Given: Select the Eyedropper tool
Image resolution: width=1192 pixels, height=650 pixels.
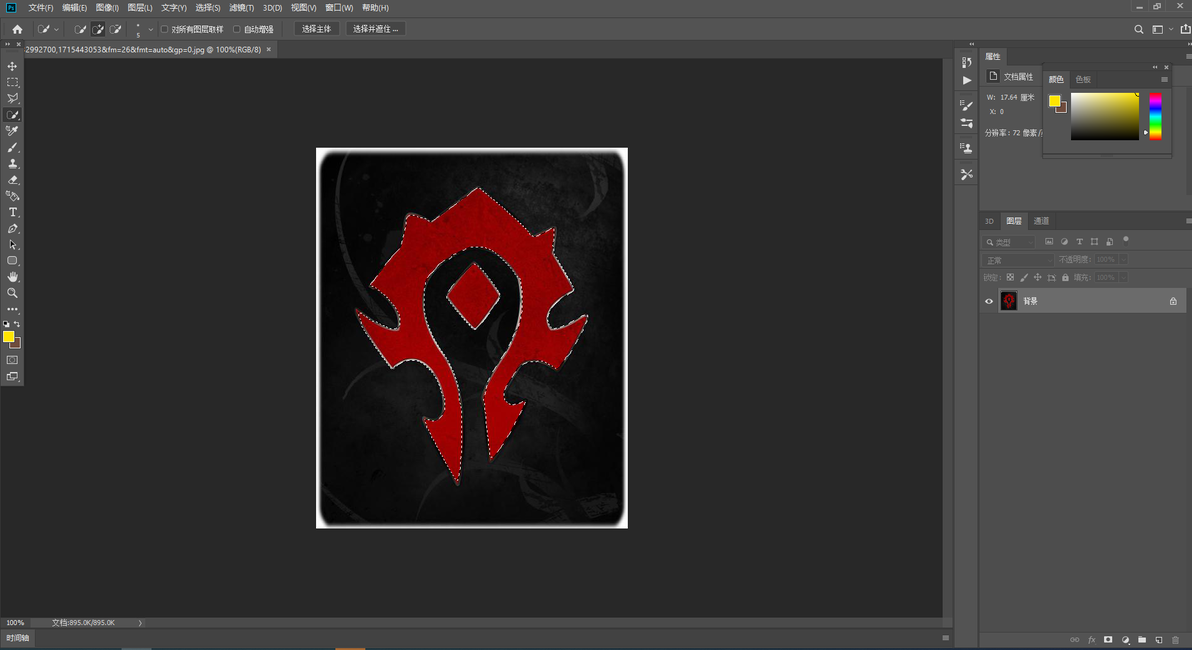Looking at the screenshot, I should (x=12, y=131).
